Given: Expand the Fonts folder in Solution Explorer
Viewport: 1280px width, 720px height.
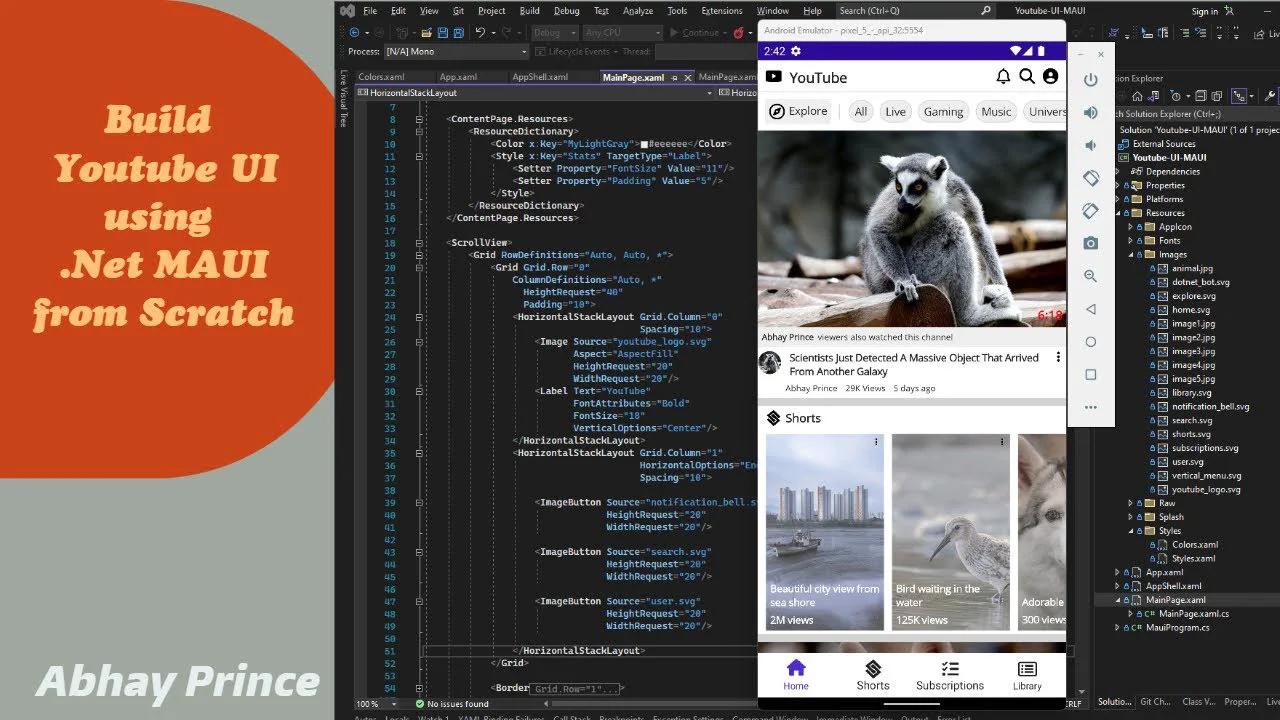Looking at the screenshot, I should (1130, 241).
